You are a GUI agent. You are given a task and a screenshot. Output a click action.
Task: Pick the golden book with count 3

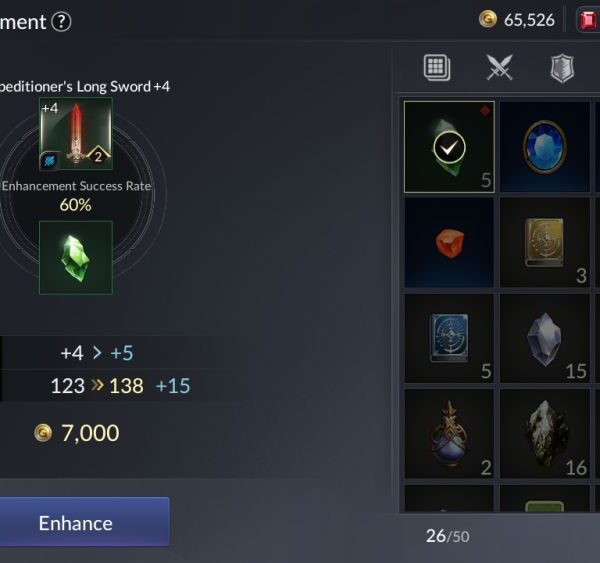[x=545, y=243]
